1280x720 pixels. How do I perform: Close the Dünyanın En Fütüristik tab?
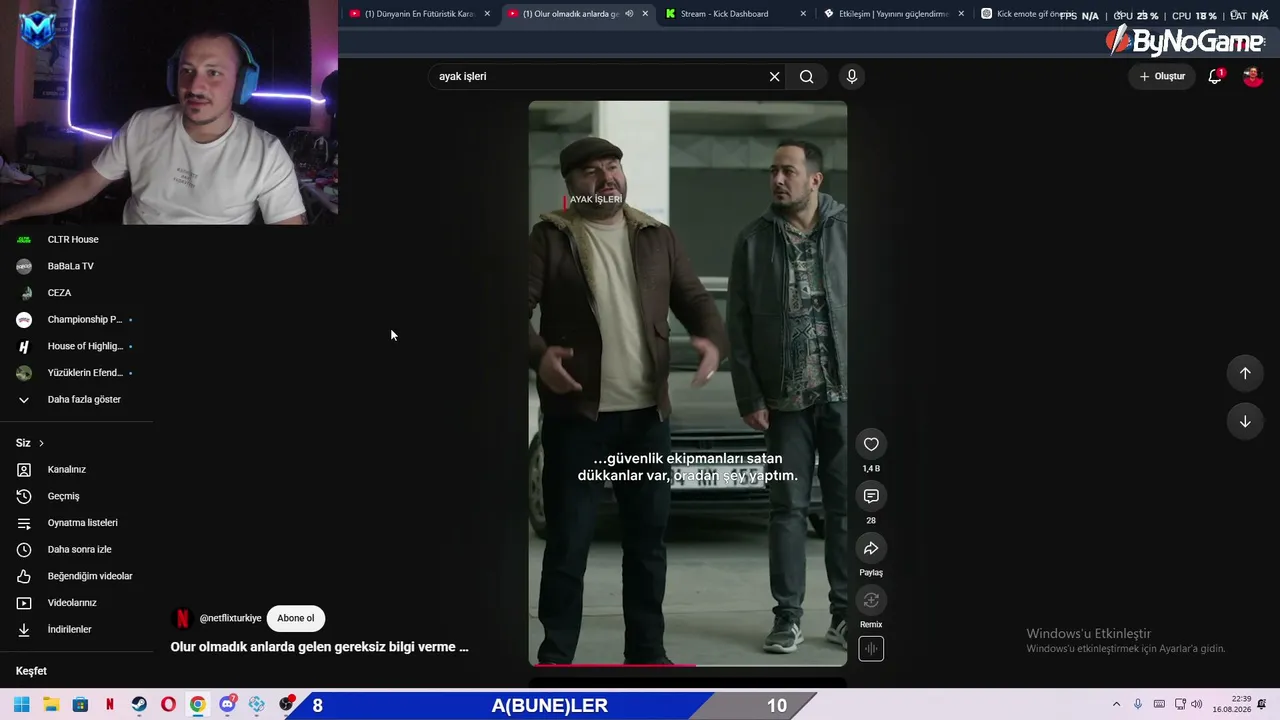pyautogui.click(x=487, y=14)
